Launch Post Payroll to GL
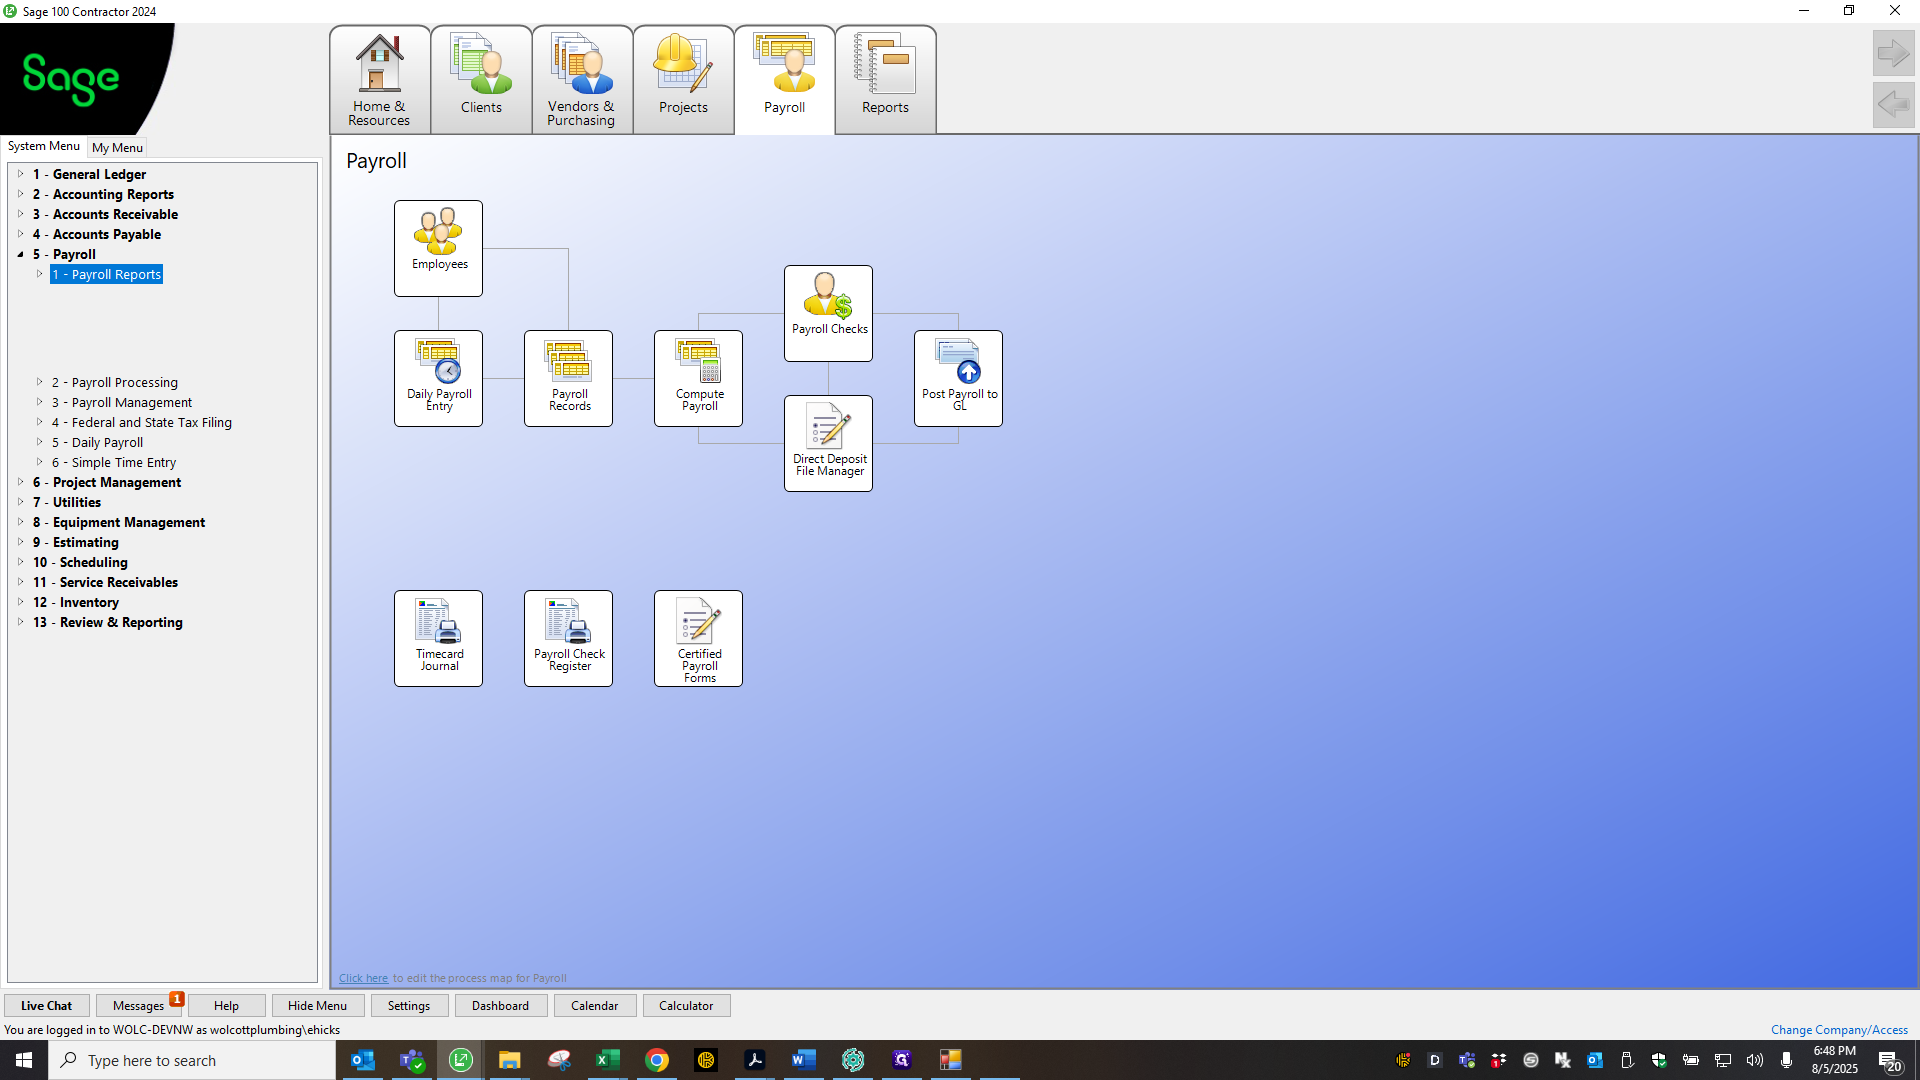This screenshot has width=1920, height=1080. coord(958,378)
